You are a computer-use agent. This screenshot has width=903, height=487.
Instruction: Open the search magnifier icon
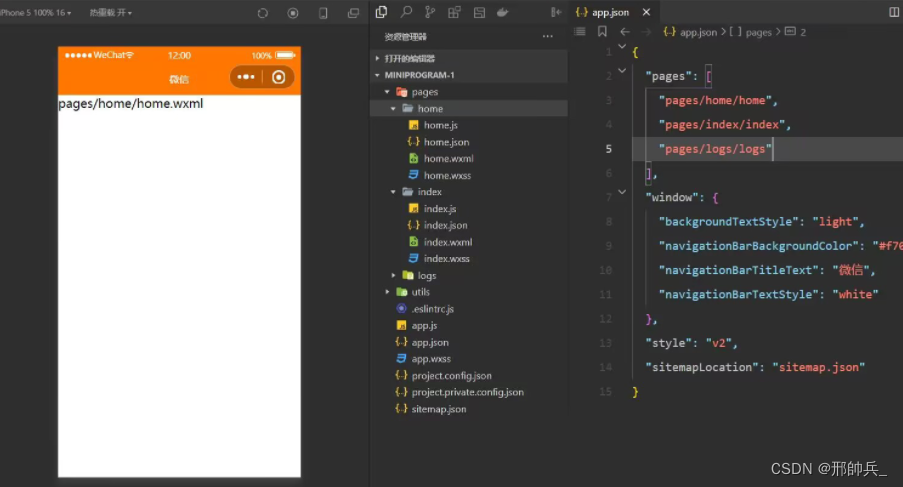coord(406,12)
